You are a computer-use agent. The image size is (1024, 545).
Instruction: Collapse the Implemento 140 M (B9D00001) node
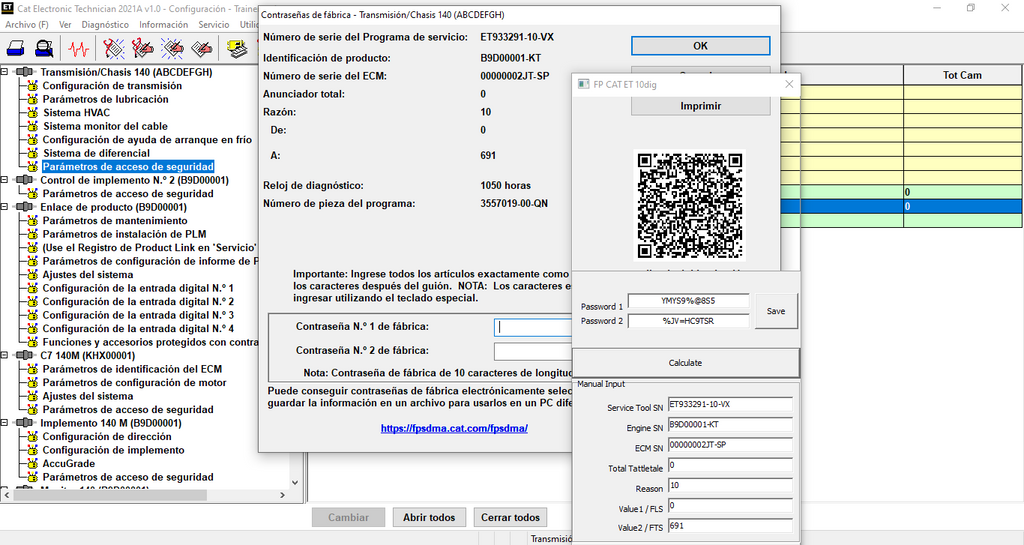click(5, 423)
